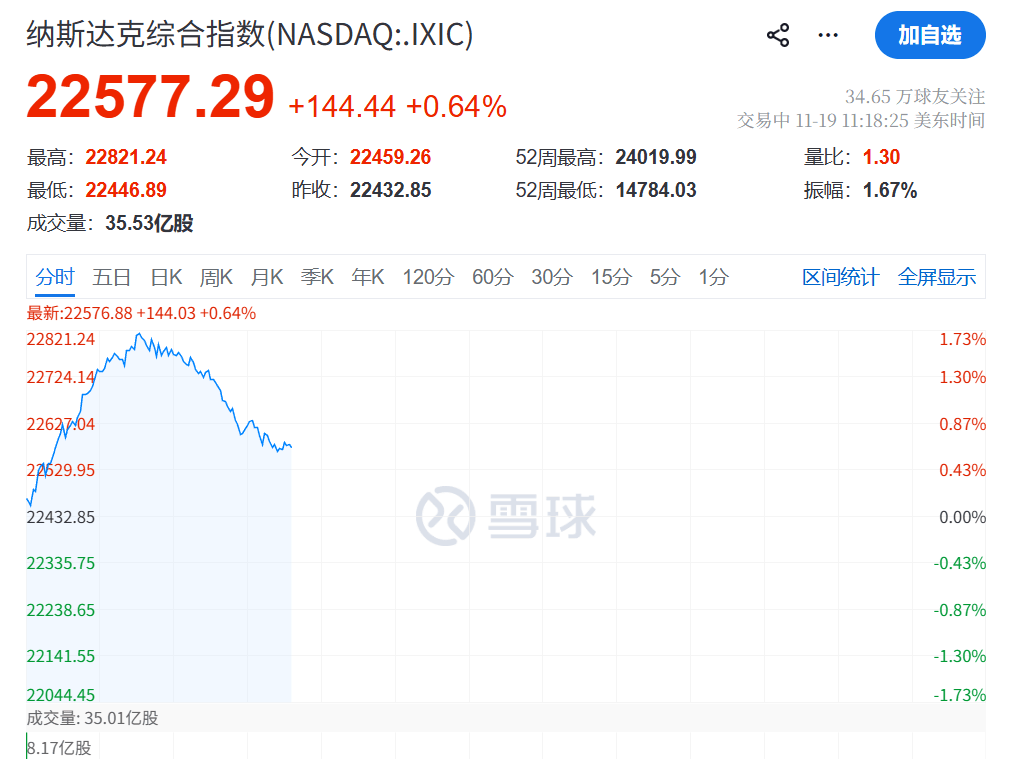This screenshot has width=1032, height=759.
Task: Enable 全屏显示 fullscreen display
Action: click(x=937, y=277)
